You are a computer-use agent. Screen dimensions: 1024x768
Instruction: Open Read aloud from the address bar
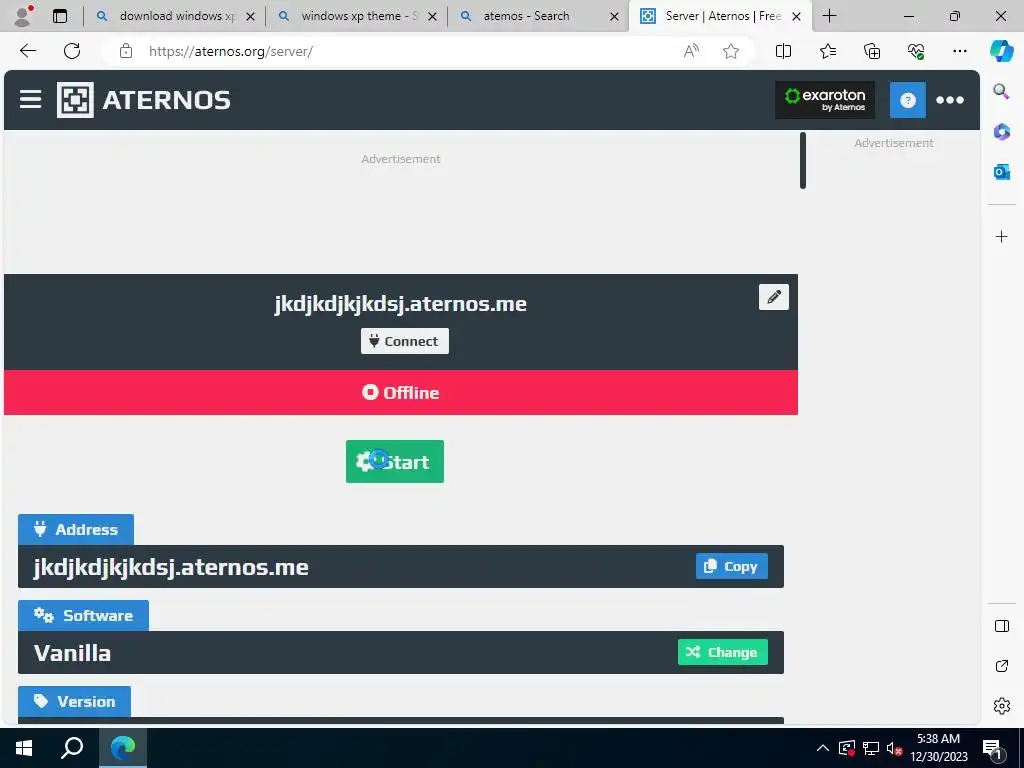click(x=691, y=51)
